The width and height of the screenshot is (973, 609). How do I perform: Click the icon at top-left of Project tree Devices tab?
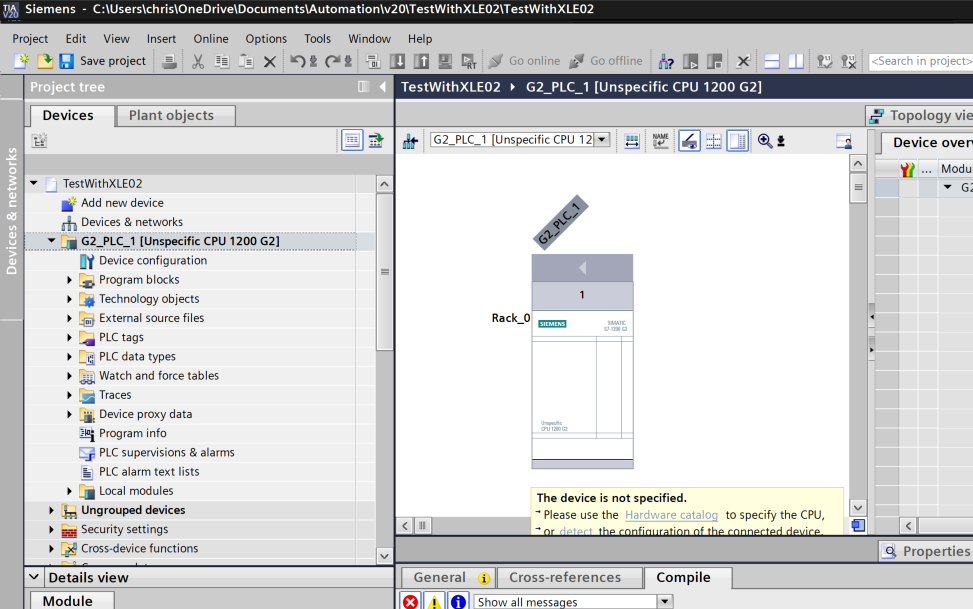tap(40, 141)
